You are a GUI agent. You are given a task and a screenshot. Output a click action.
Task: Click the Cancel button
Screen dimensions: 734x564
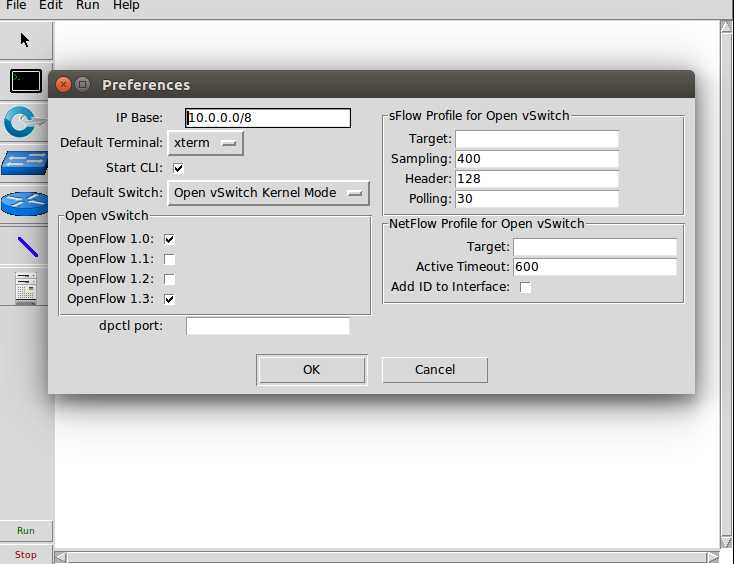pos(435,370)
